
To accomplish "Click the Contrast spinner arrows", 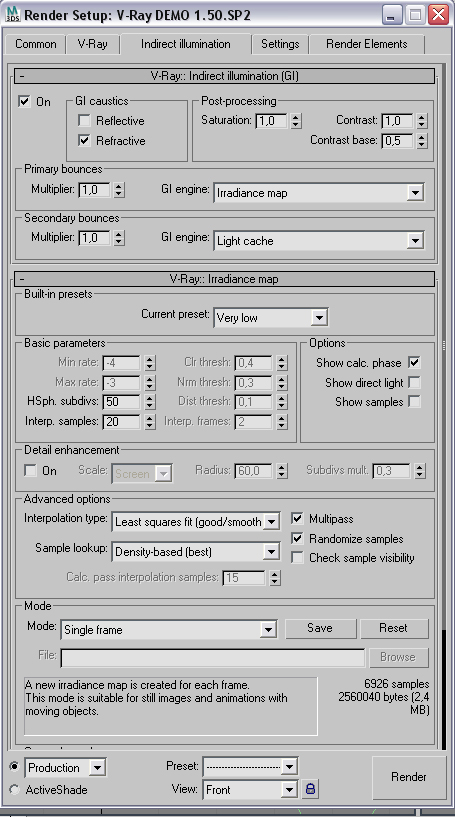I will 422,121.
